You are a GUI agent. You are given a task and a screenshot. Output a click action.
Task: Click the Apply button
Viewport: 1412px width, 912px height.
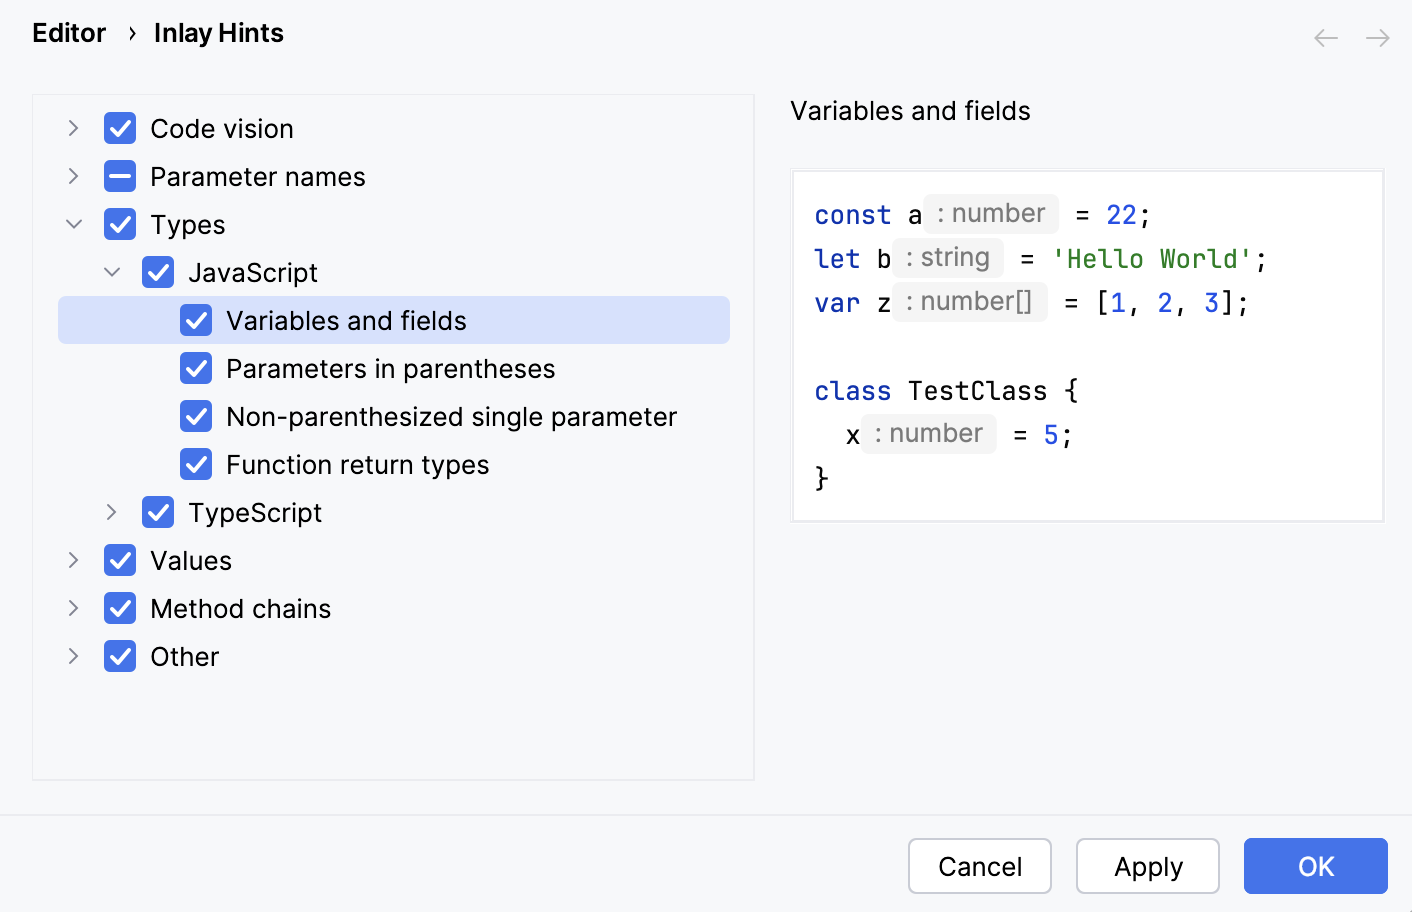(x=1147, y=866)
